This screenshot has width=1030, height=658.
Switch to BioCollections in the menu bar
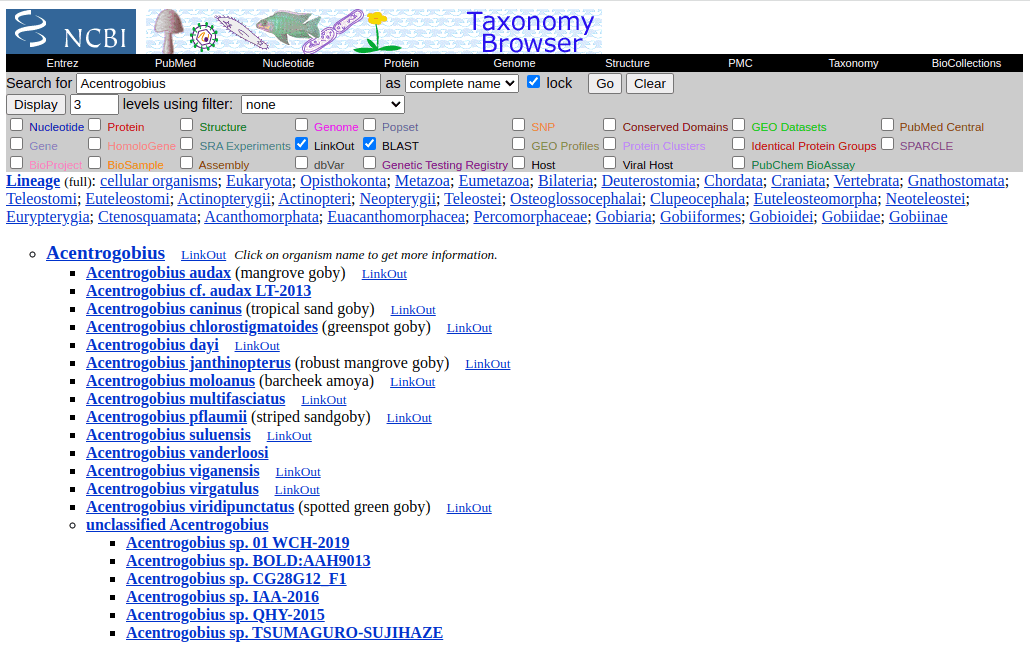(966, 63)
